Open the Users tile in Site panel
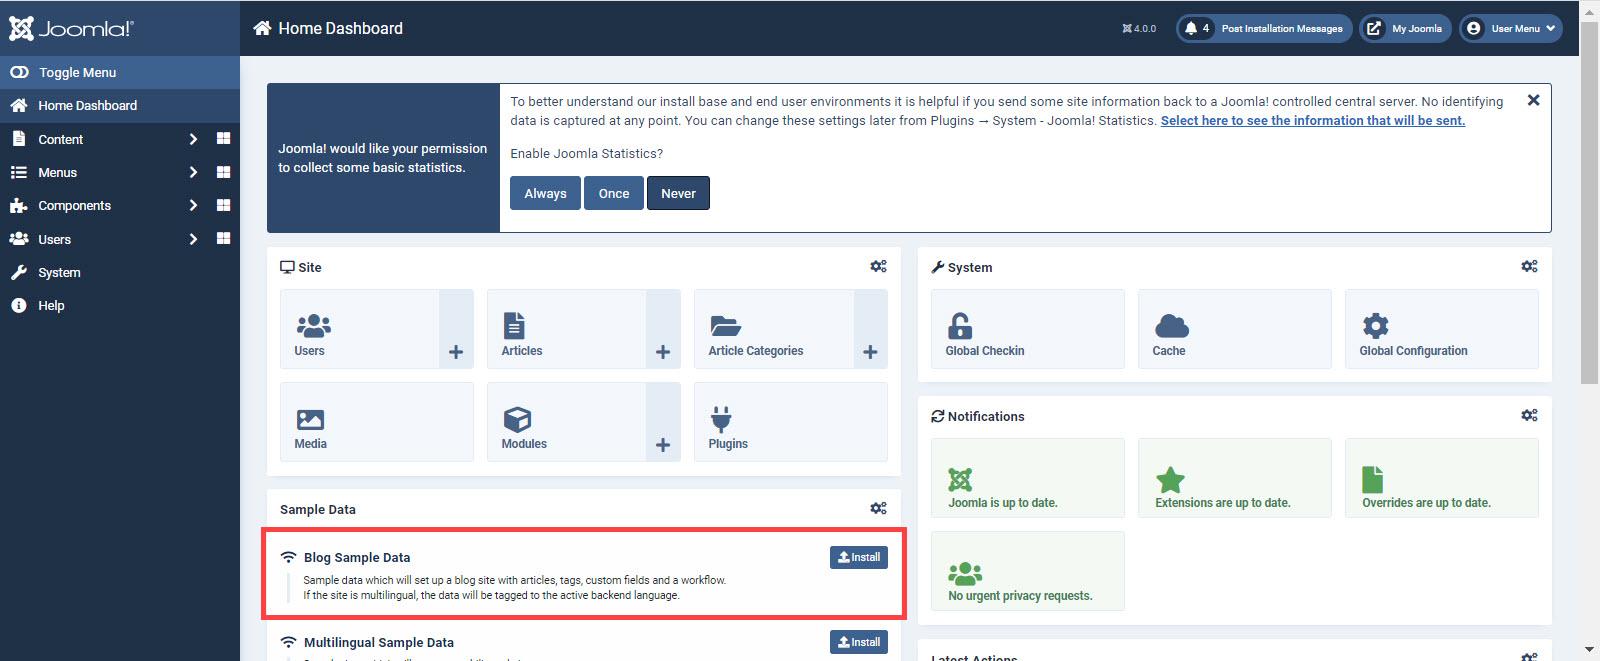The image size is (1600, 661). [360, 329]
